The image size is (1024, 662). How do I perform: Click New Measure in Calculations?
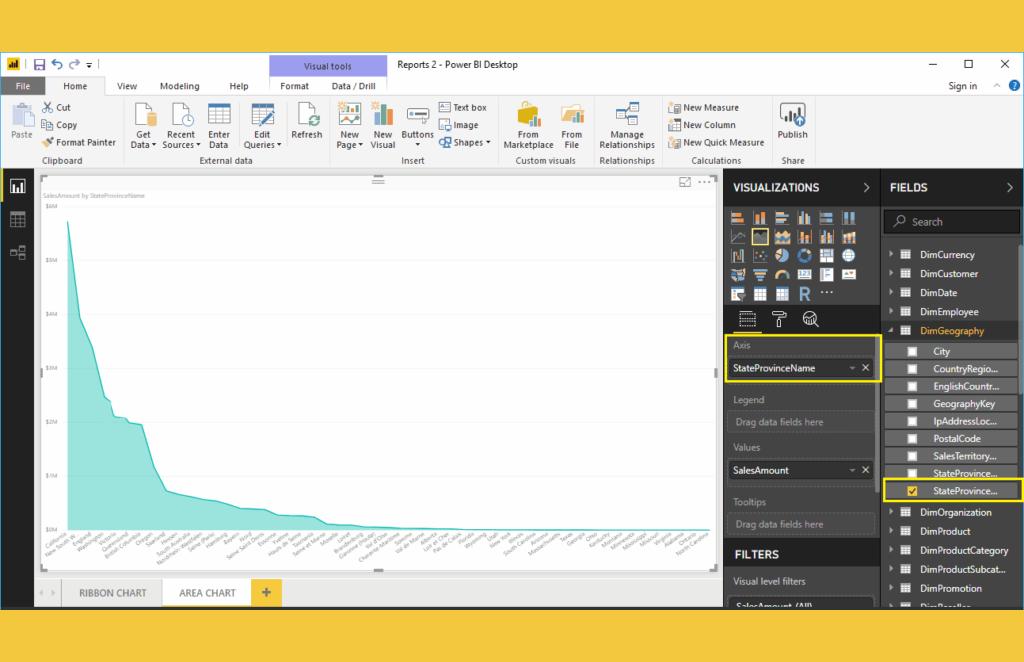[x=704, y=108]
